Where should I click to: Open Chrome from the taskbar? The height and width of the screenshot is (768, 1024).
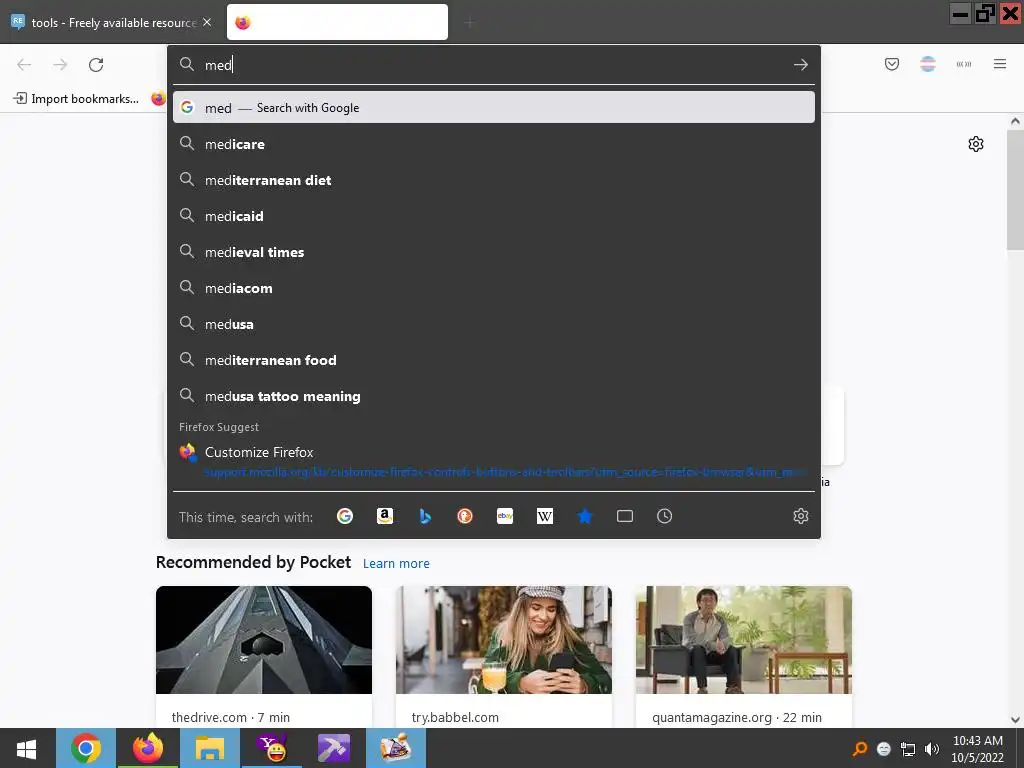(x=86, y=748)
